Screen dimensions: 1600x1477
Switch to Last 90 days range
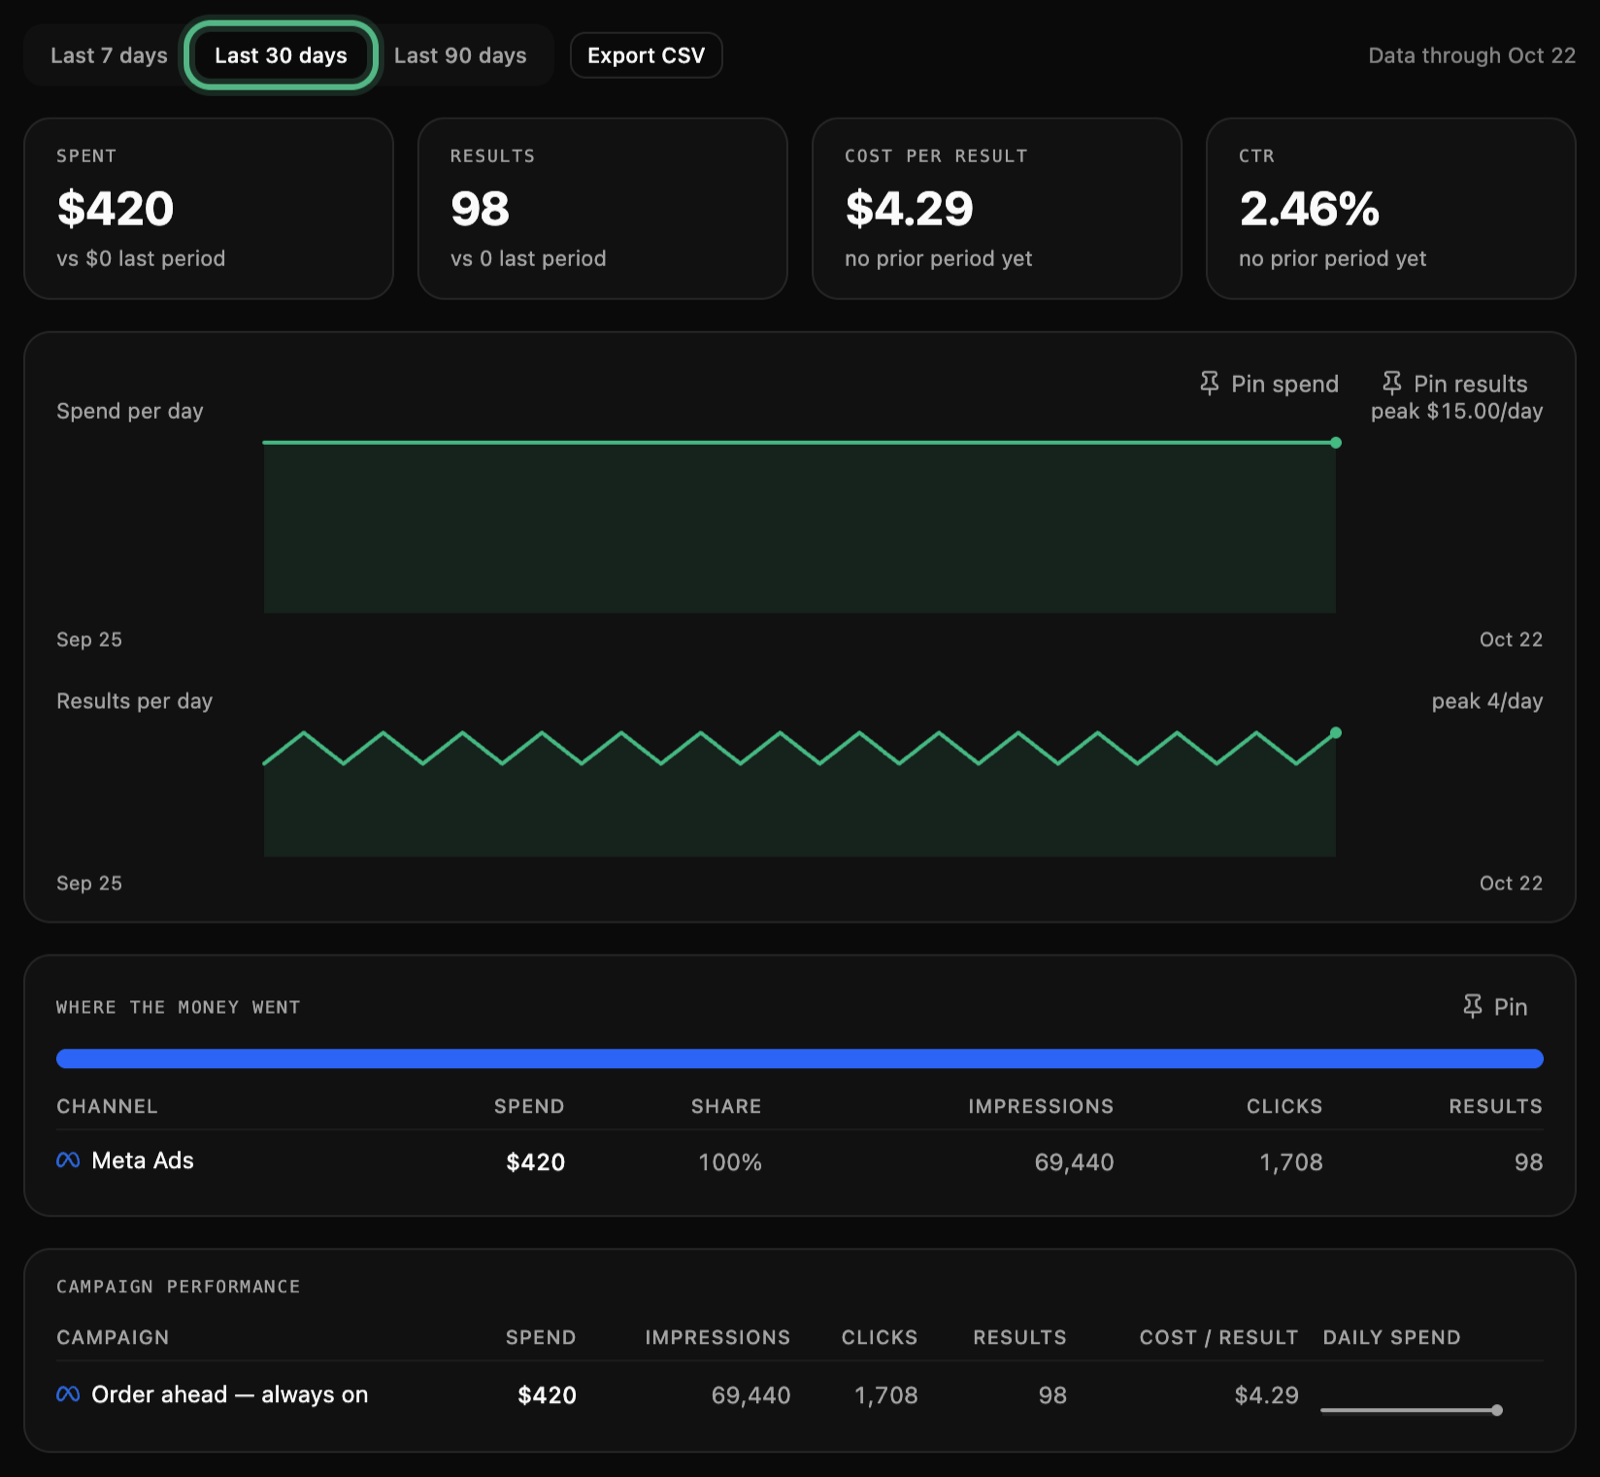coord(460,56)
